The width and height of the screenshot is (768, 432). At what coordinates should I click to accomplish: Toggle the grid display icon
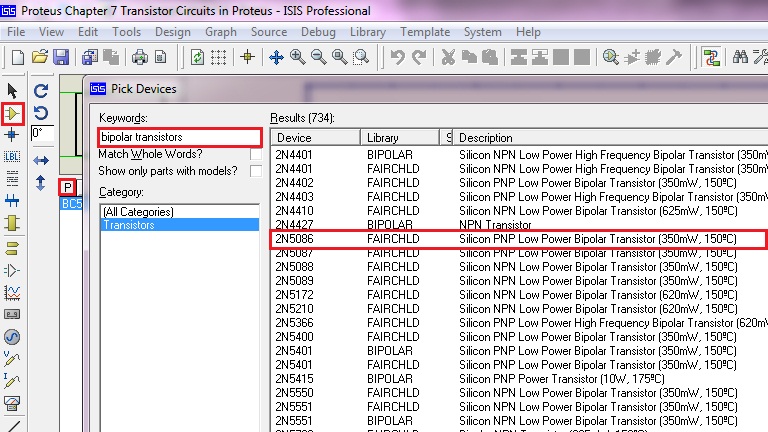coord(218,57)
